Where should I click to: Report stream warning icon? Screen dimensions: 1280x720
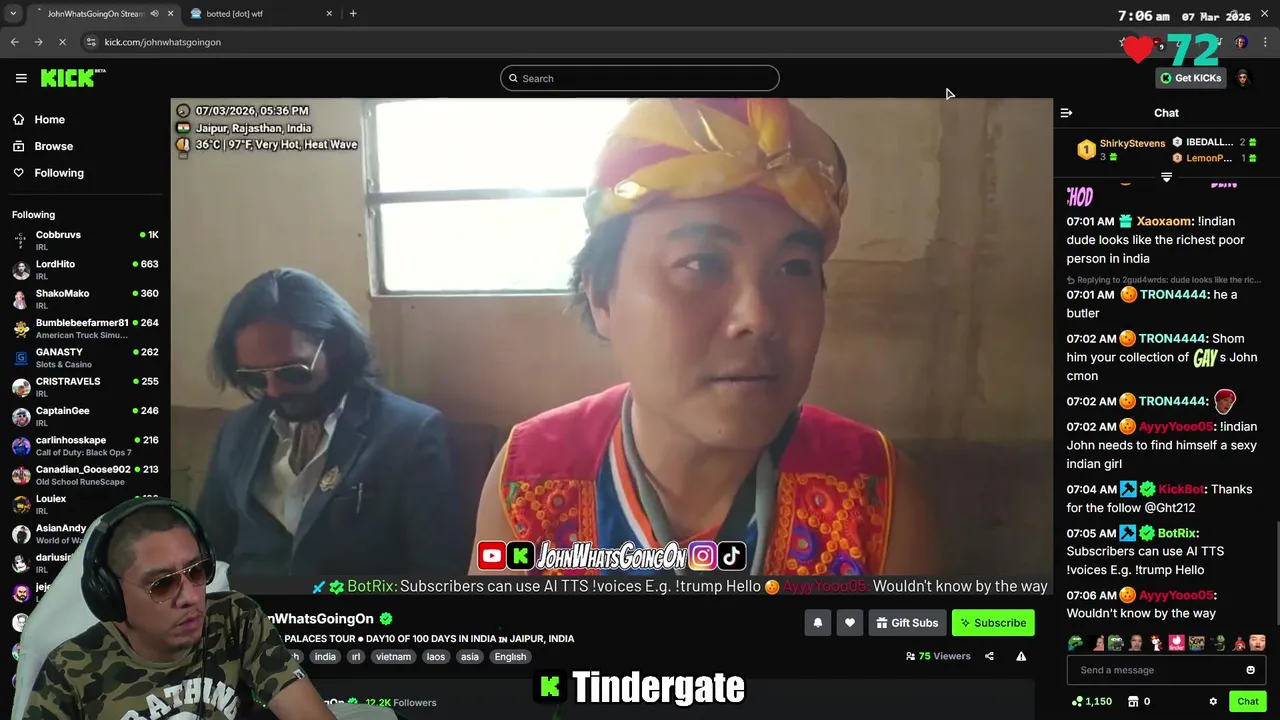pos(1021,656)
